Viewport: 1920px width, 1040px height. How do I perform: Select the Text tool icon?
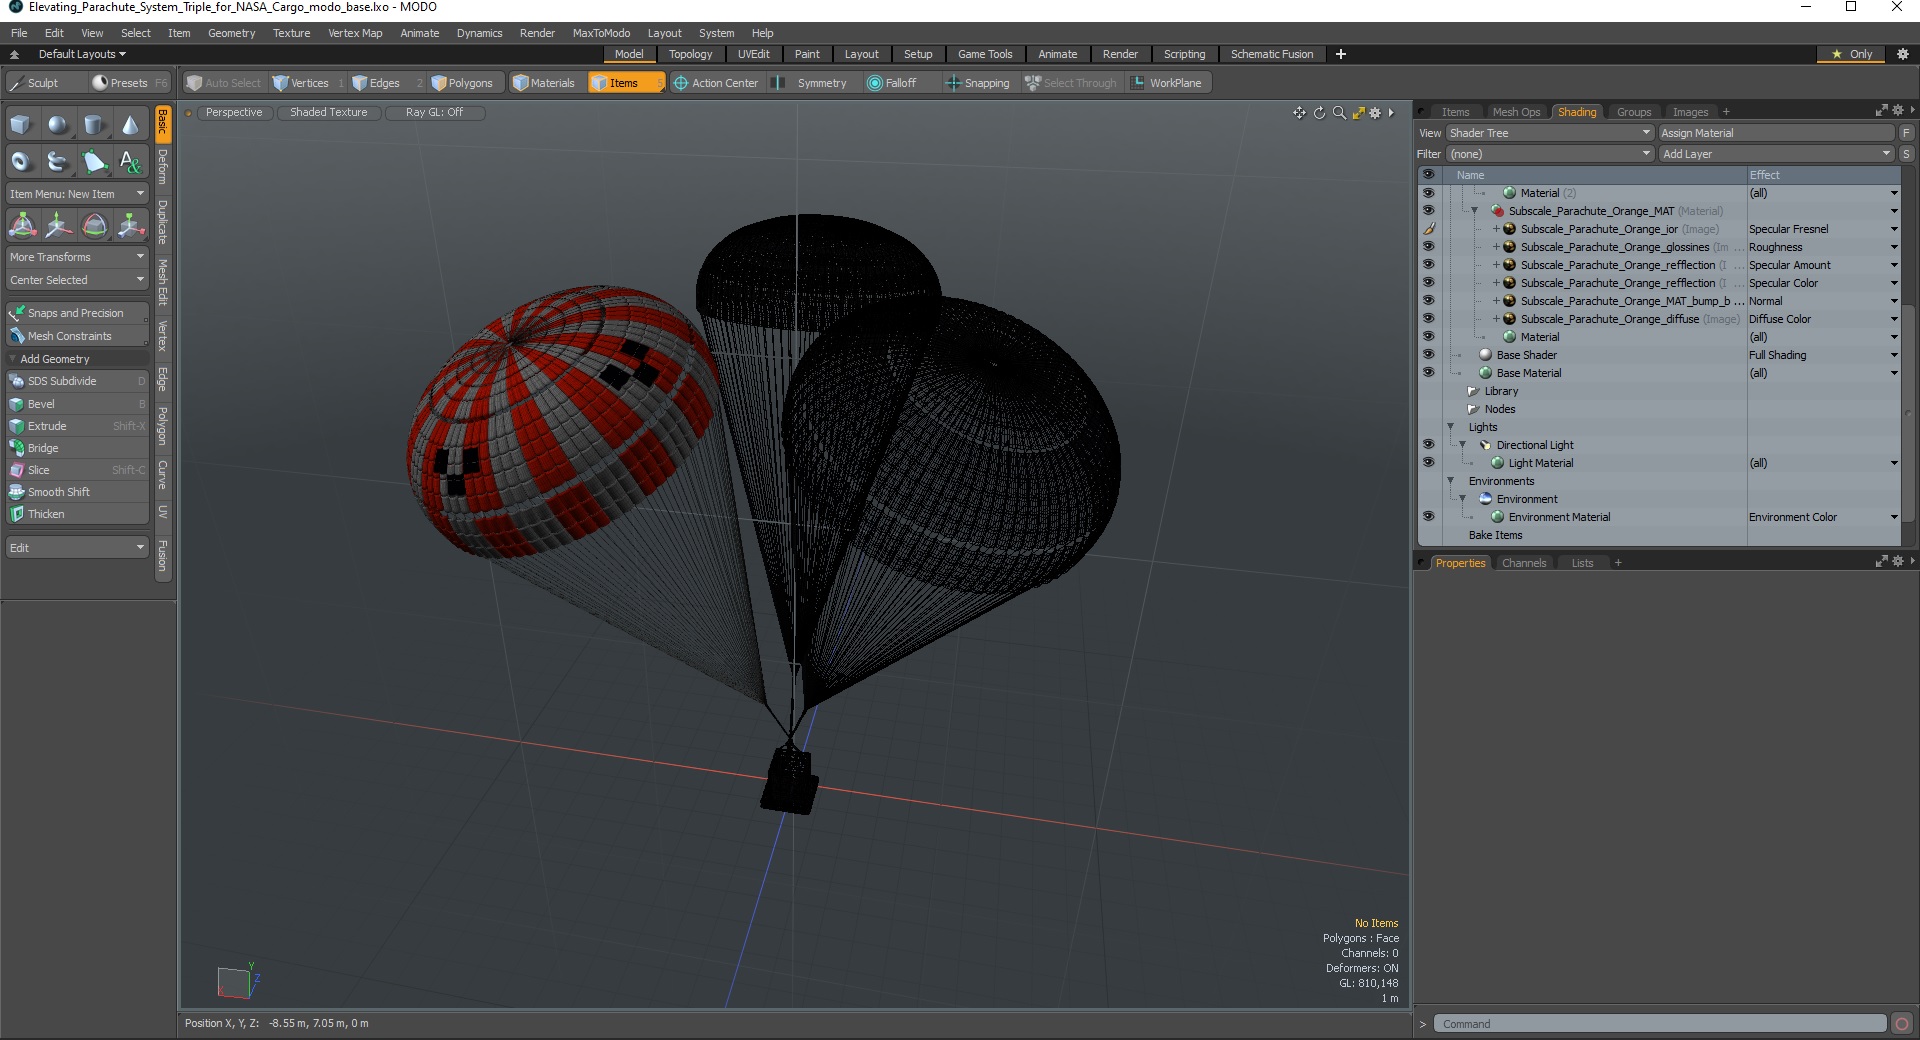pyautogui.click(x=130, y=161)
